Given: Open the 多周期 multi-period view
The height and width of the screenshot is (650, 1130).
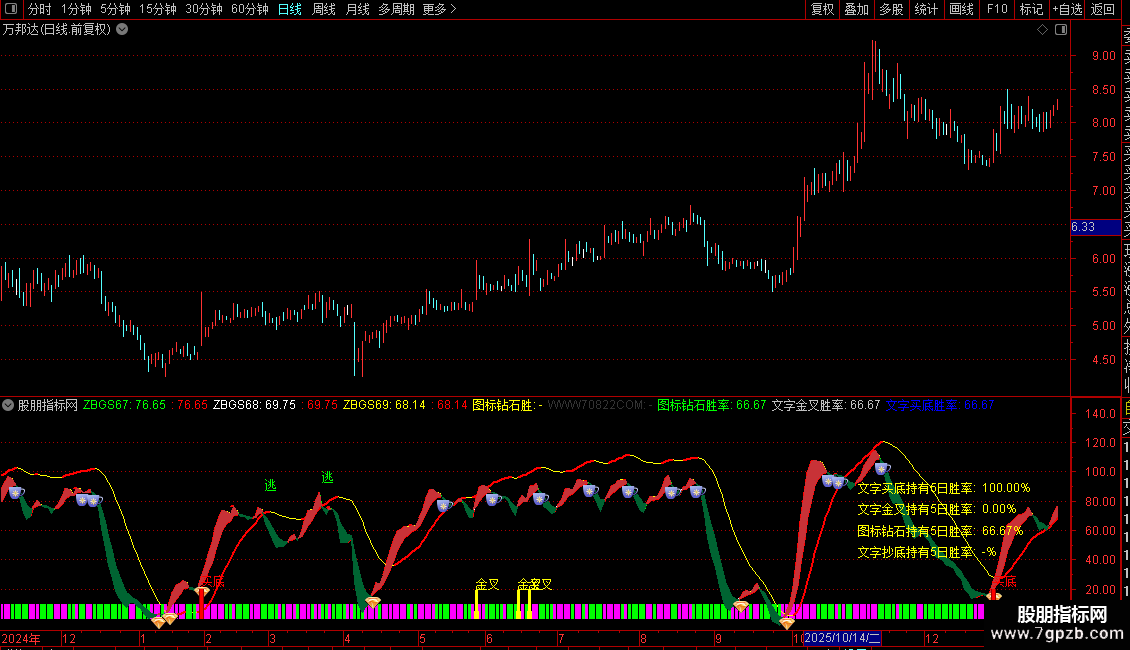Looking at the screenshot, I should coord(396,9).
